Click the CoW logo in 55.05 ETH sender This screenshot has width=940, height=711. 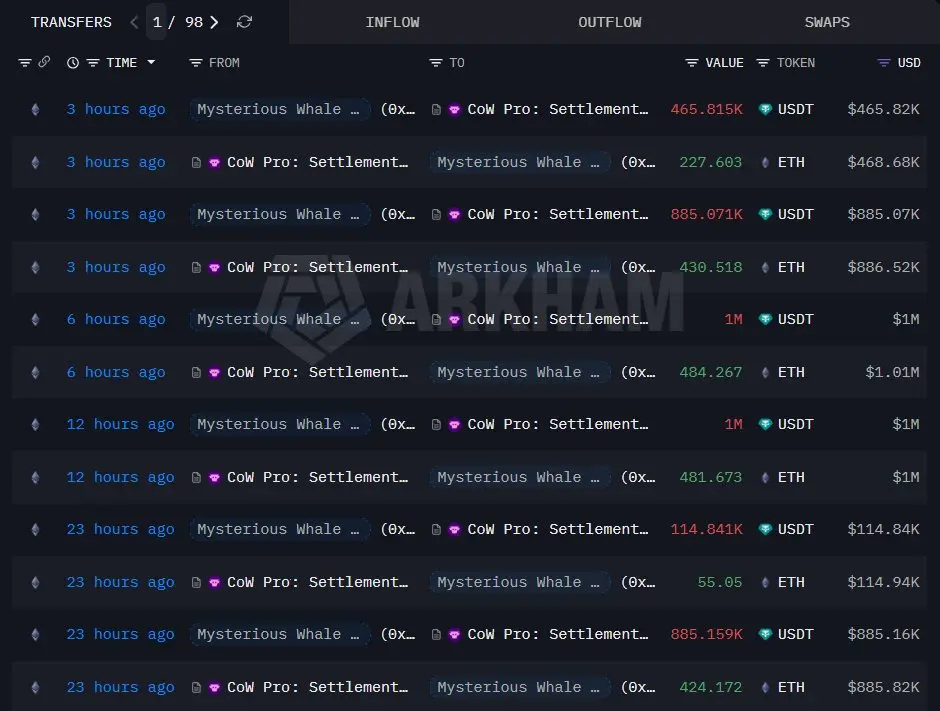214,582
